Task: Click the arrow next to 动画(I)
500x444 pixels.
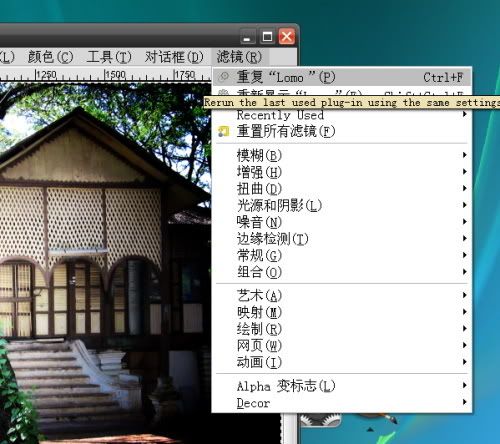Action: click(x=465, y=362)
